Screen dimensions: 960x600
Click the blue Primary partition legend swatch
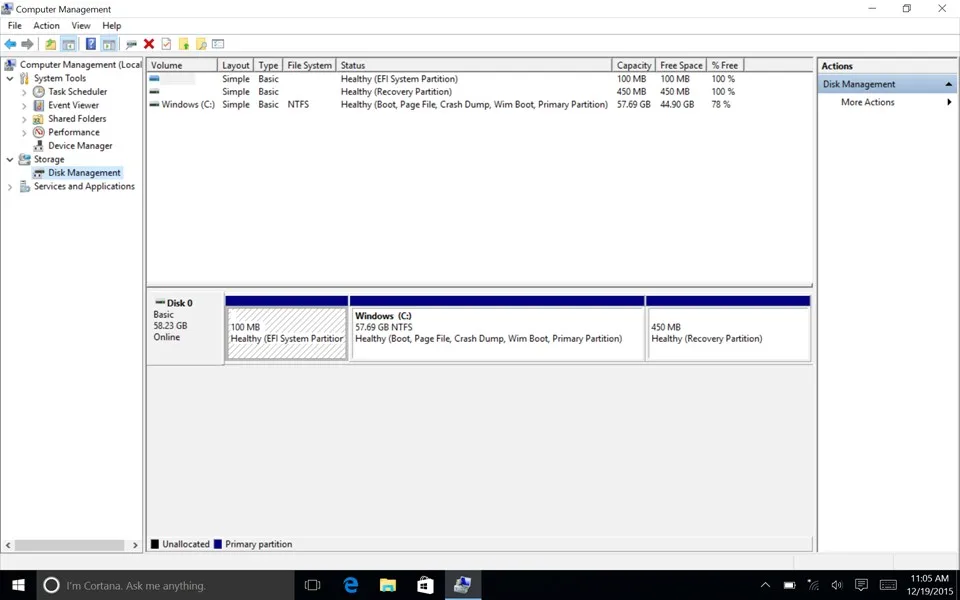tap(217, 544)
